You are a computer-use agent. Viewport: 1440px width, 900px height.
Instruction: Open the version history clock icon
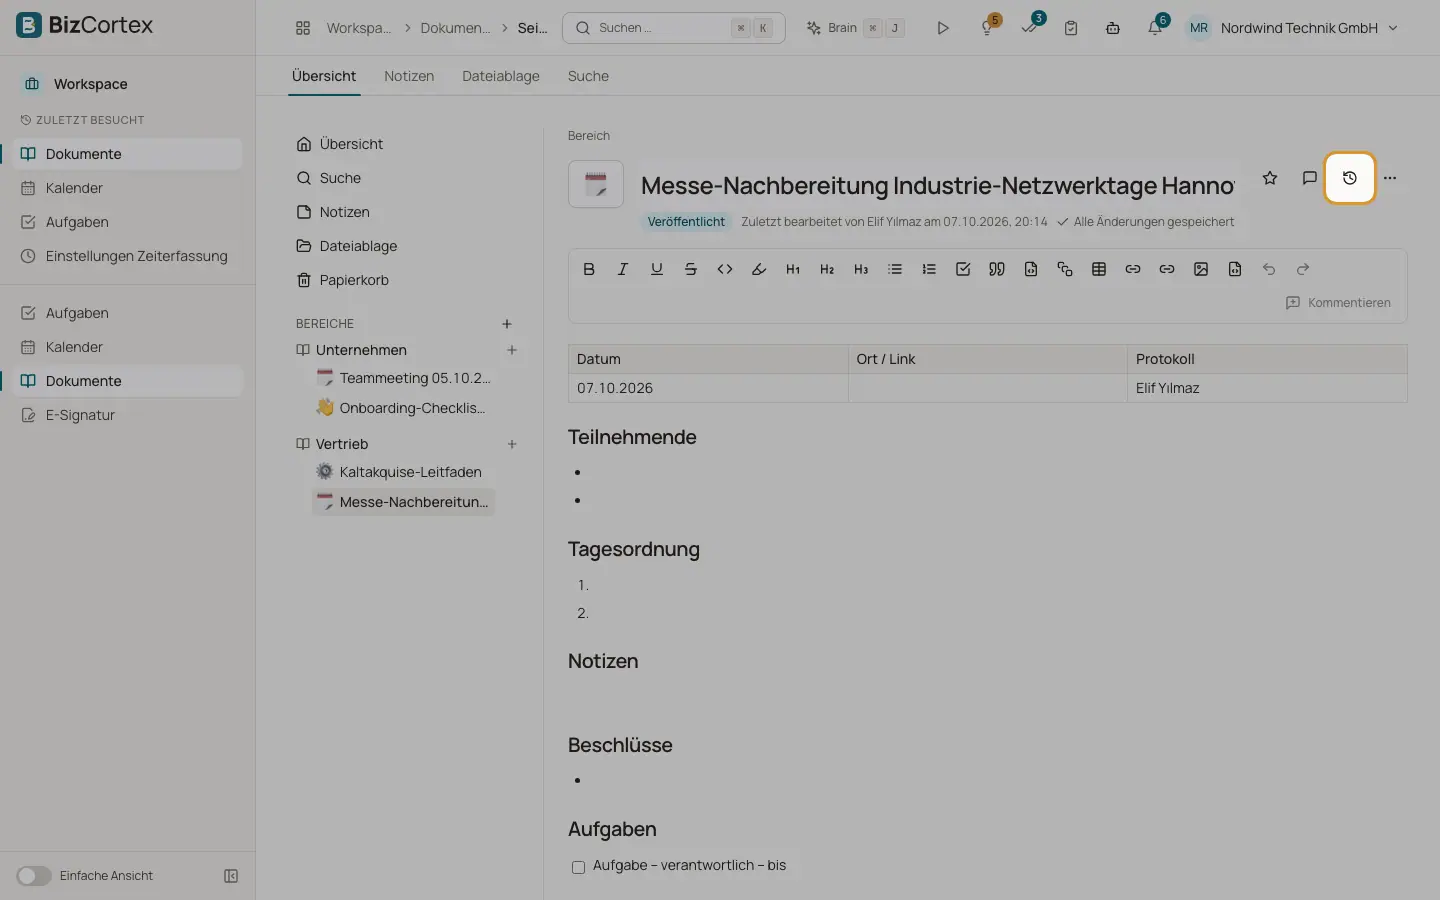pos(1350,178)
